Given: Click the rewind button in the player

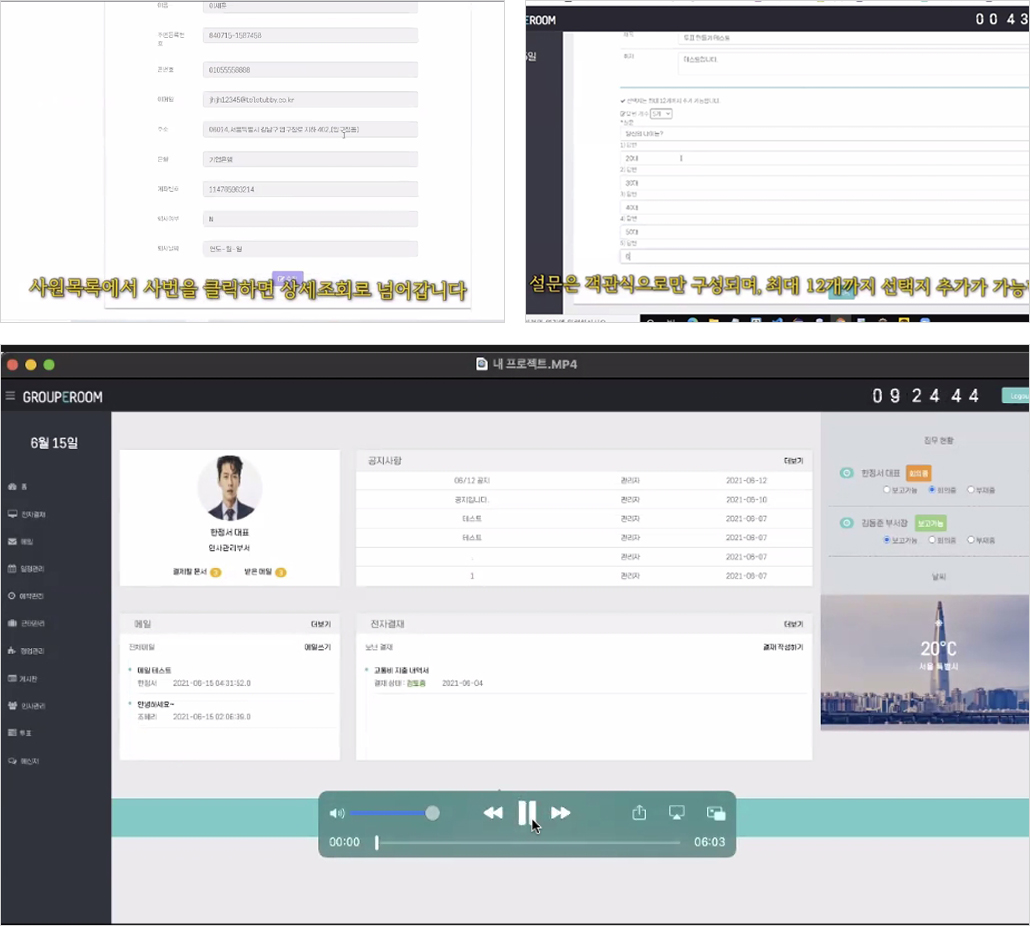Looking at the screenshot, I should point(493,813).
